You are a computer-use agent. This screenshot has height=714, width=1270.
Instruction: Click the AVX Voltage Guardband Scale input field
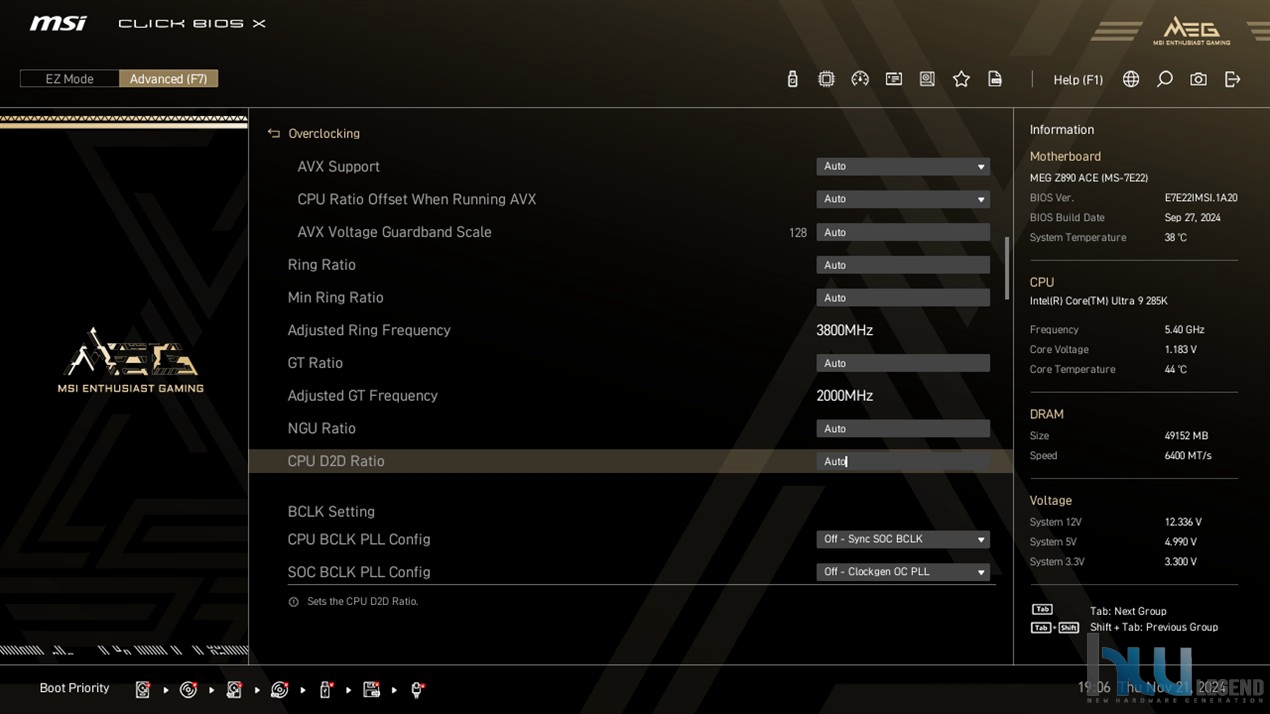click(x=903, y=232)
